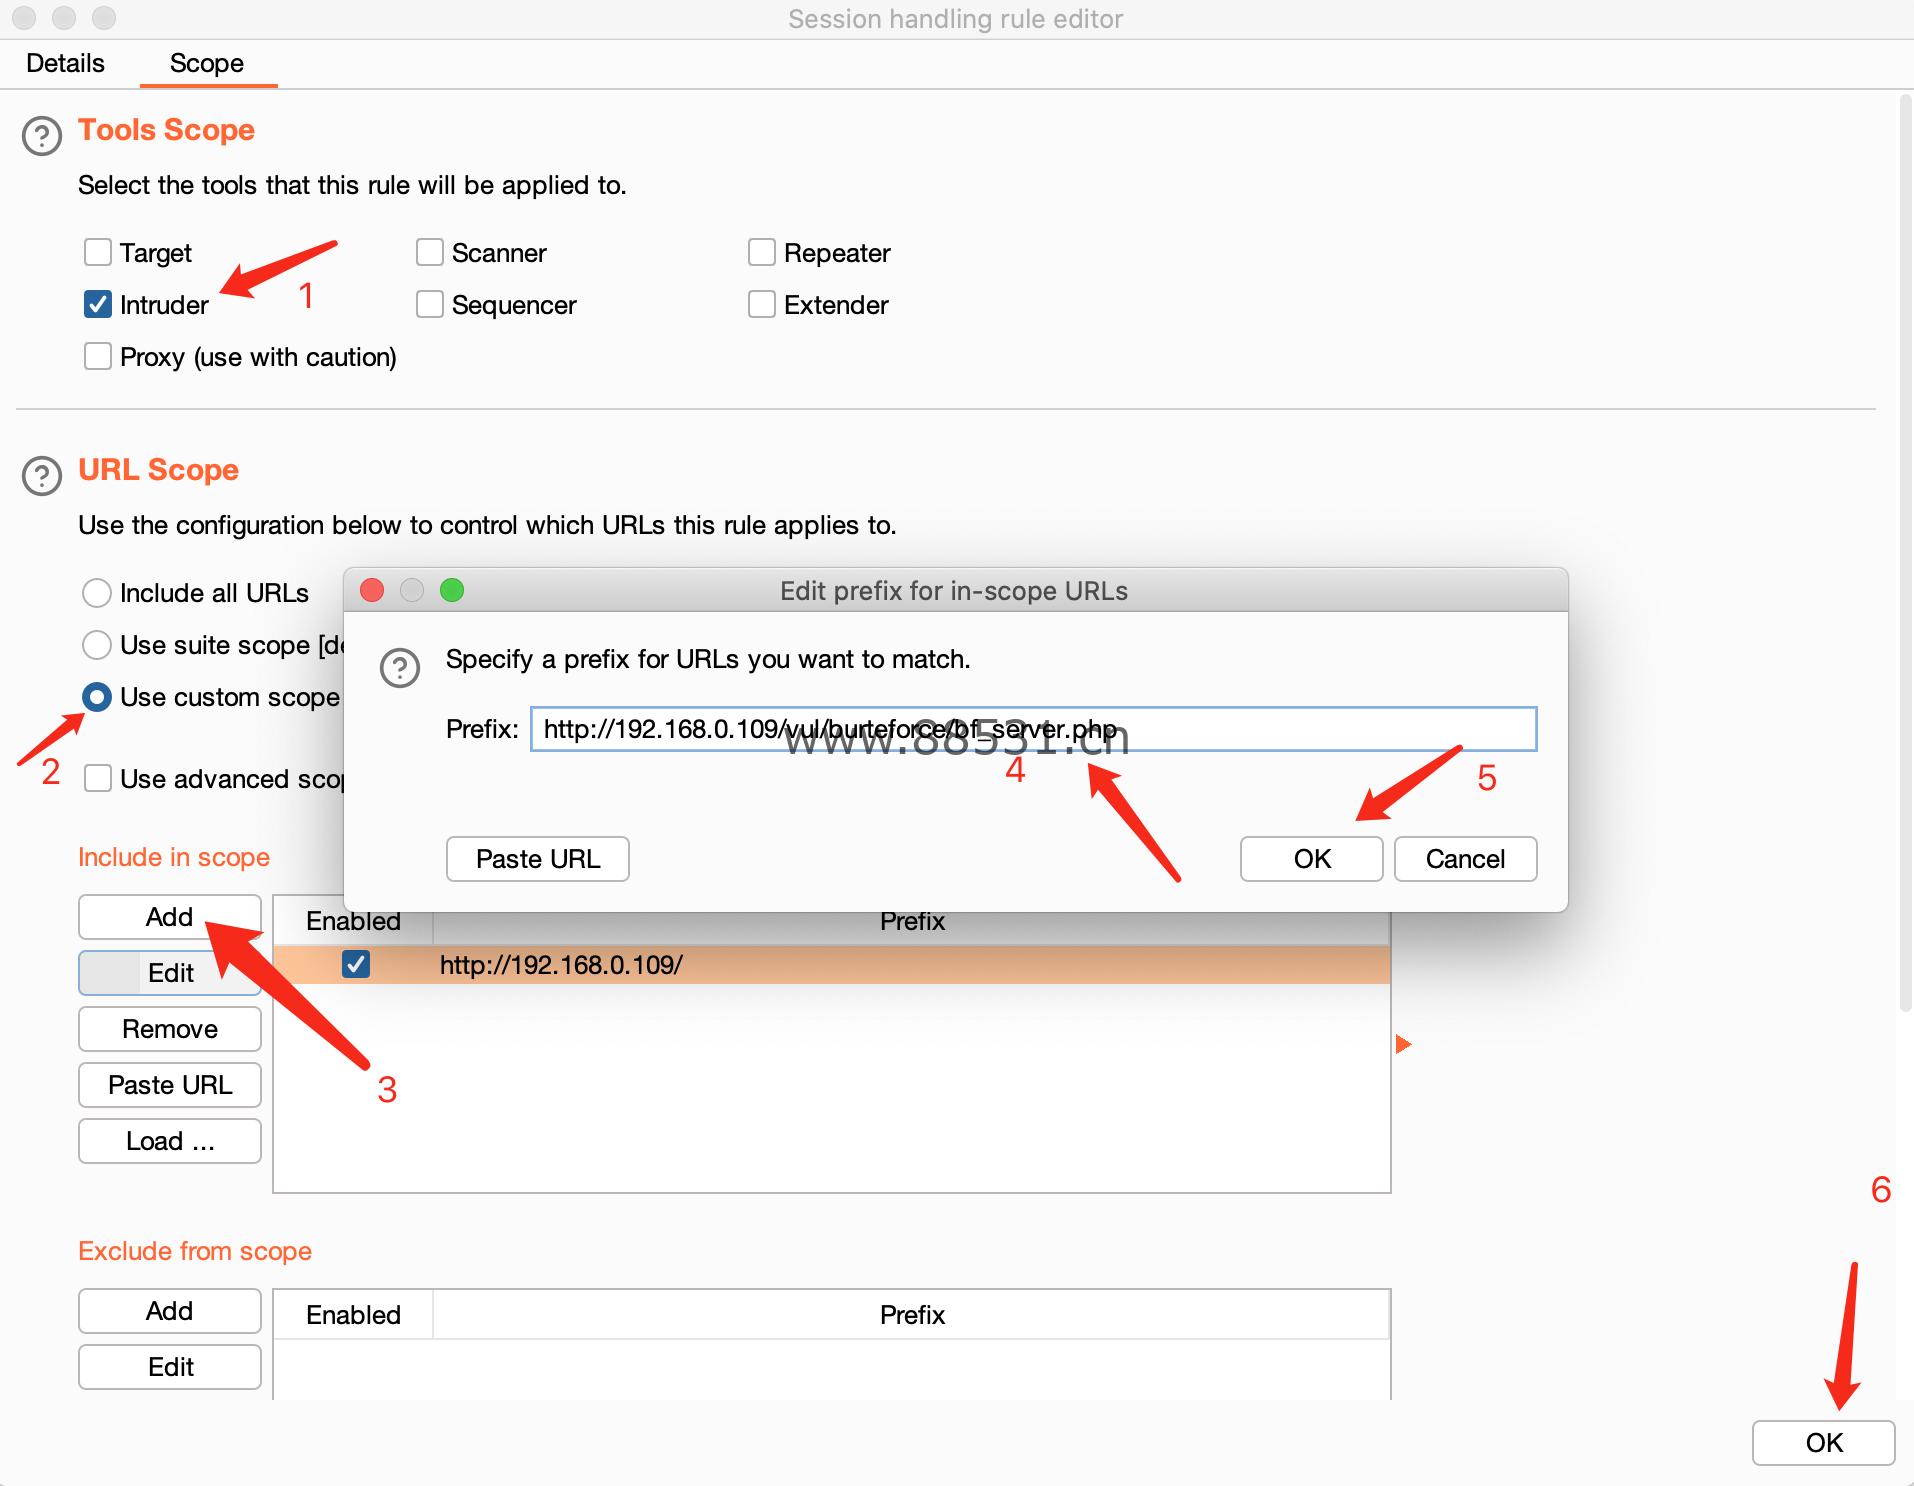The width and height of the screenshot is (1914, 1486).
Task: Enable the Scanner checkbox
Action: pyautogui.click(x=430, y=252)
